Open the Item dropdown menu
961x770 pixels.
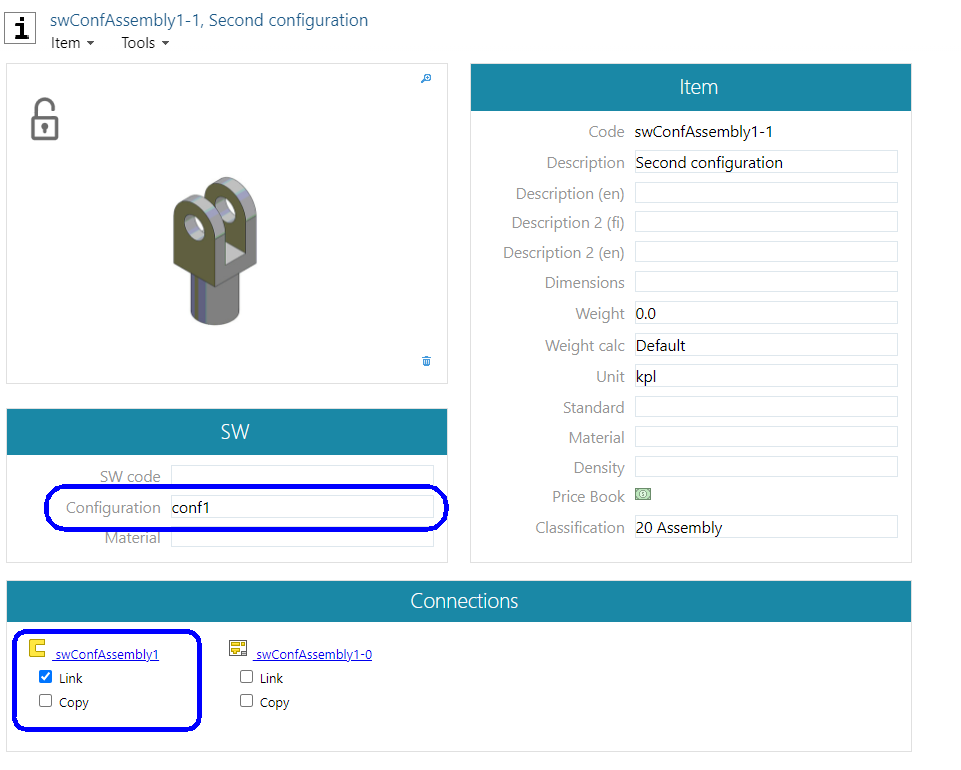coord(72,43)
